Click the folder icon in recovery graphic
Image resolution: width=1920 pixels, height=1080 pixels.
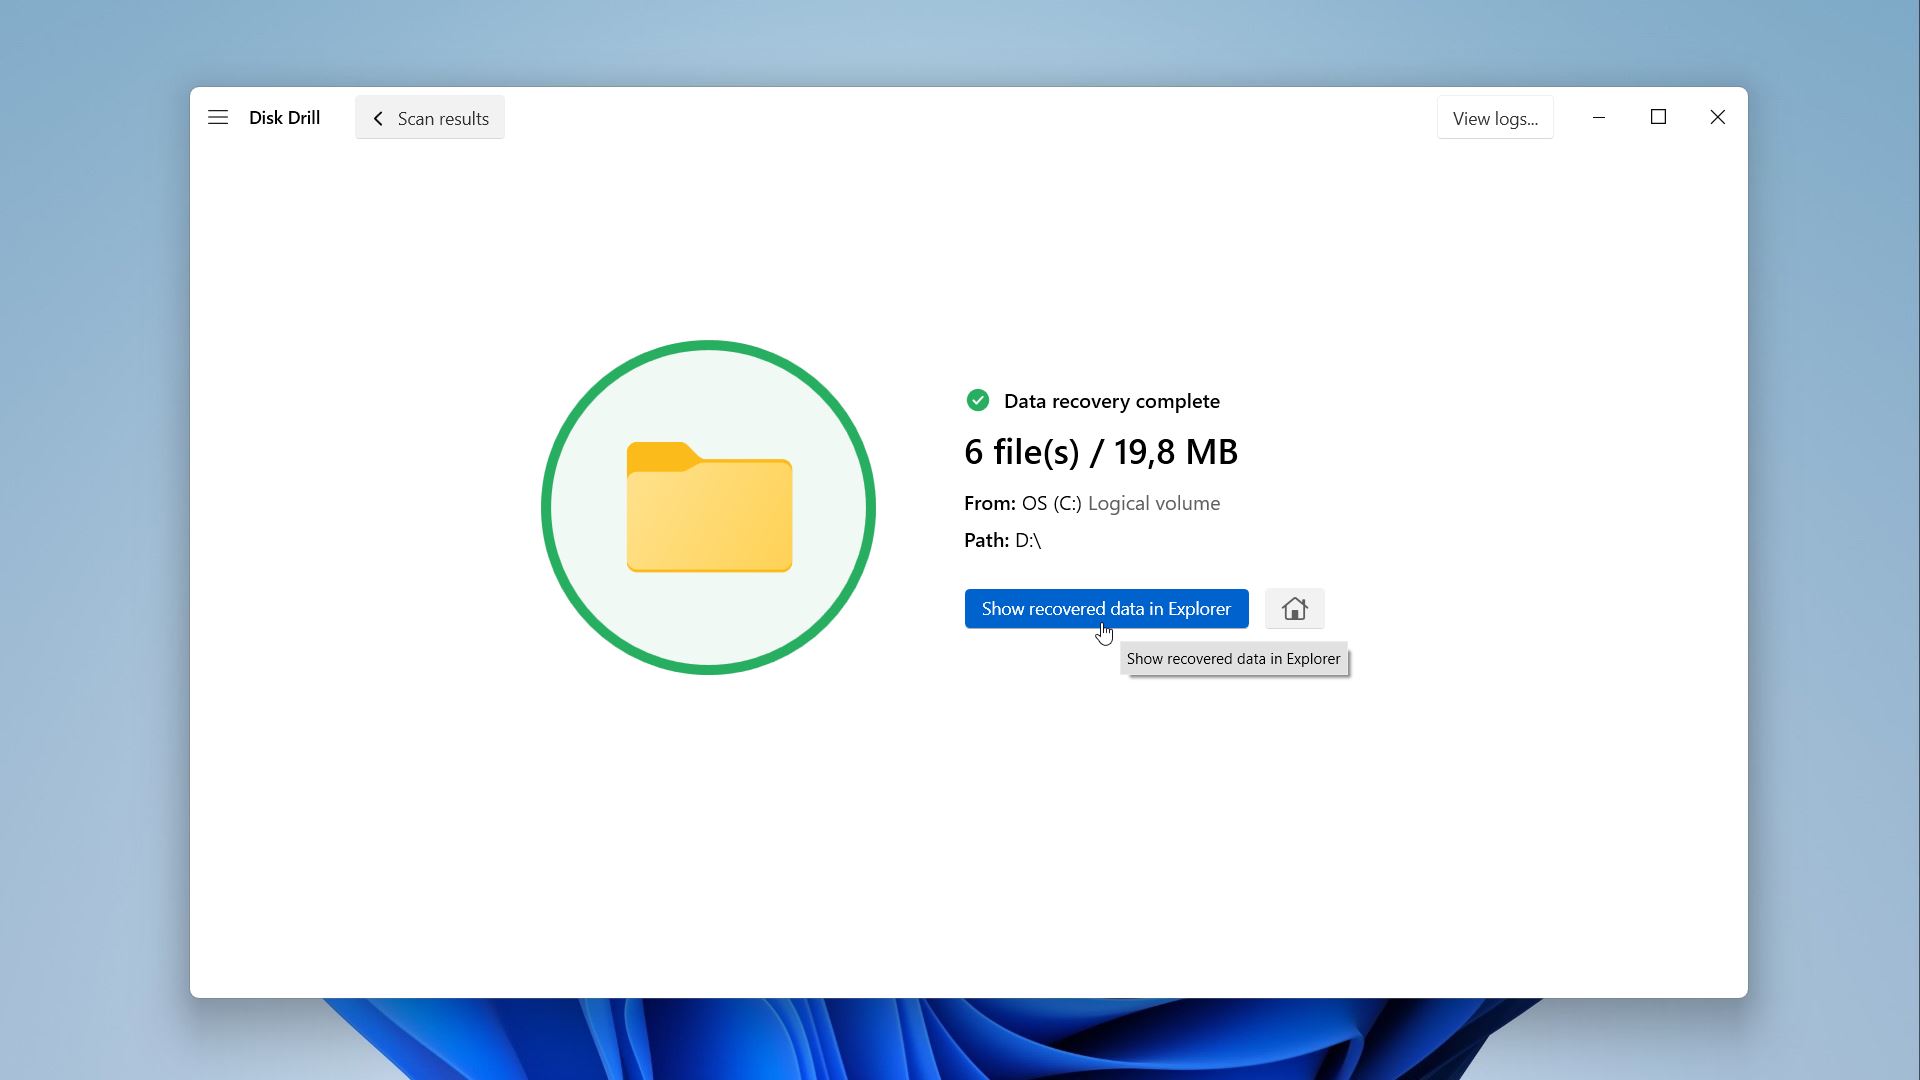click(x=709, y=506)
